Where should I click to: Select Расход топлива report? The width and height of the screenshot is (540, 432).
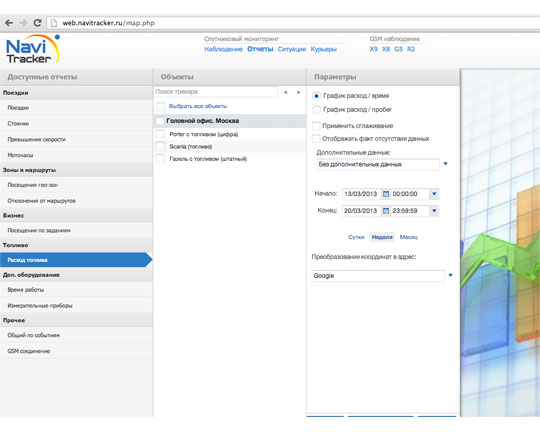coord(76,260)
